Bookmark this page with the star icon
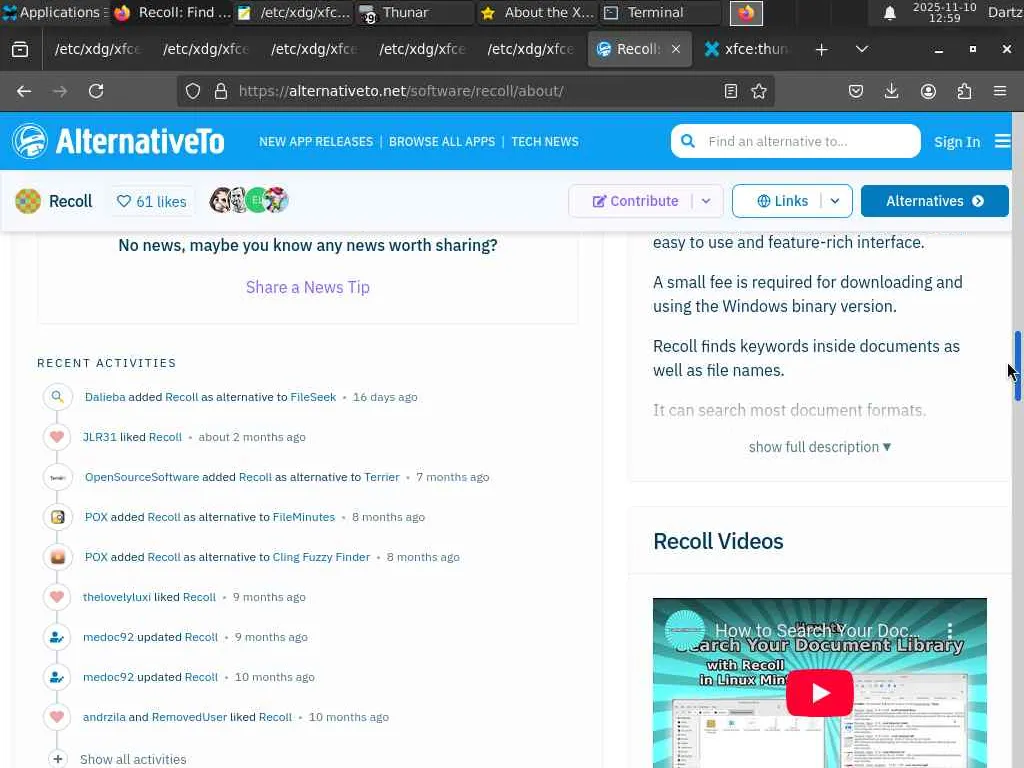 point(759,91)
